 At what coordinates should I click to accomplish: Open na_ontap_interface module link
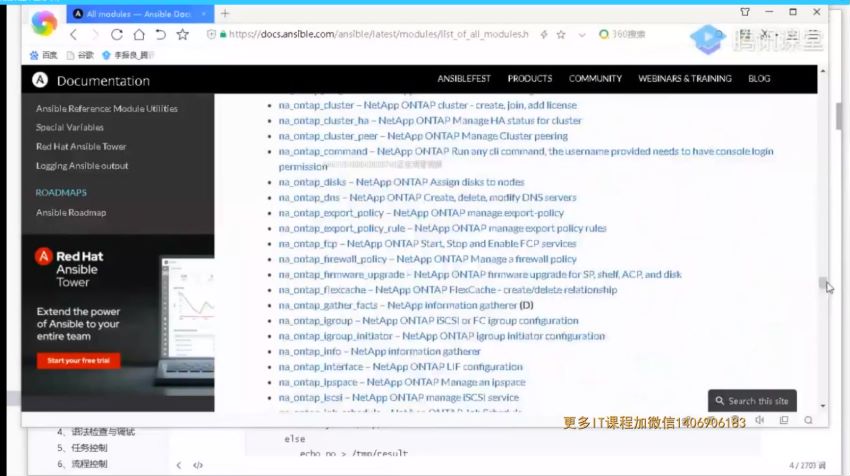tap(401, 367)
